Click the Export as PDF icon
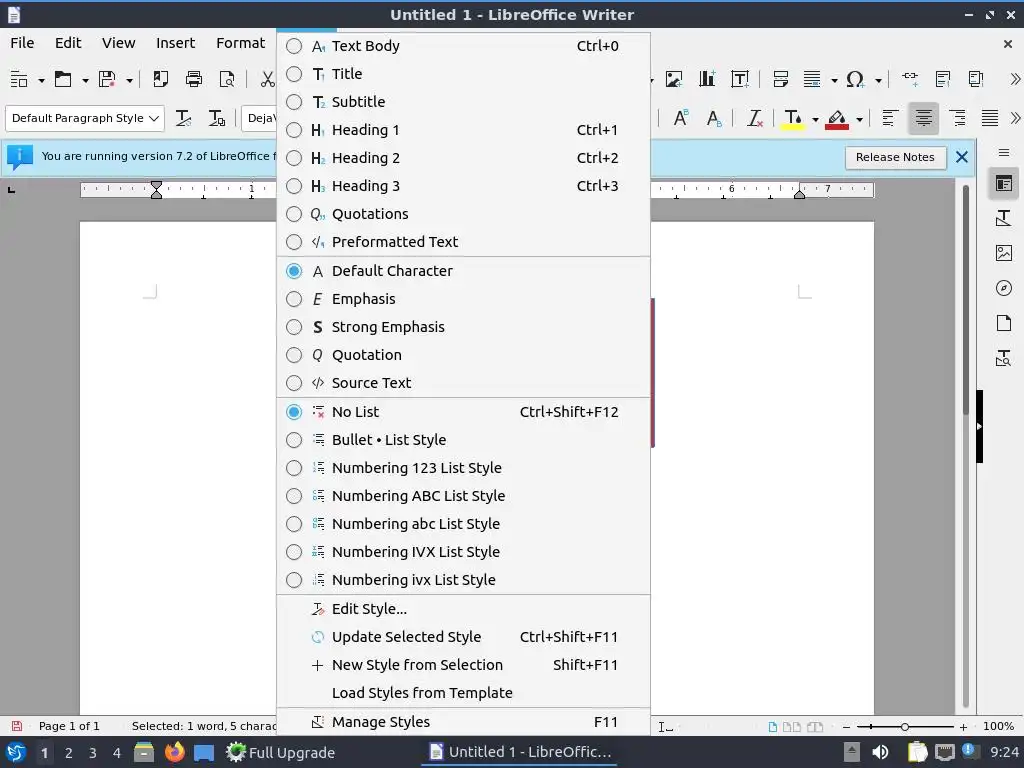The width and height of the screenshot is (1024, 768). coord(161,80)
